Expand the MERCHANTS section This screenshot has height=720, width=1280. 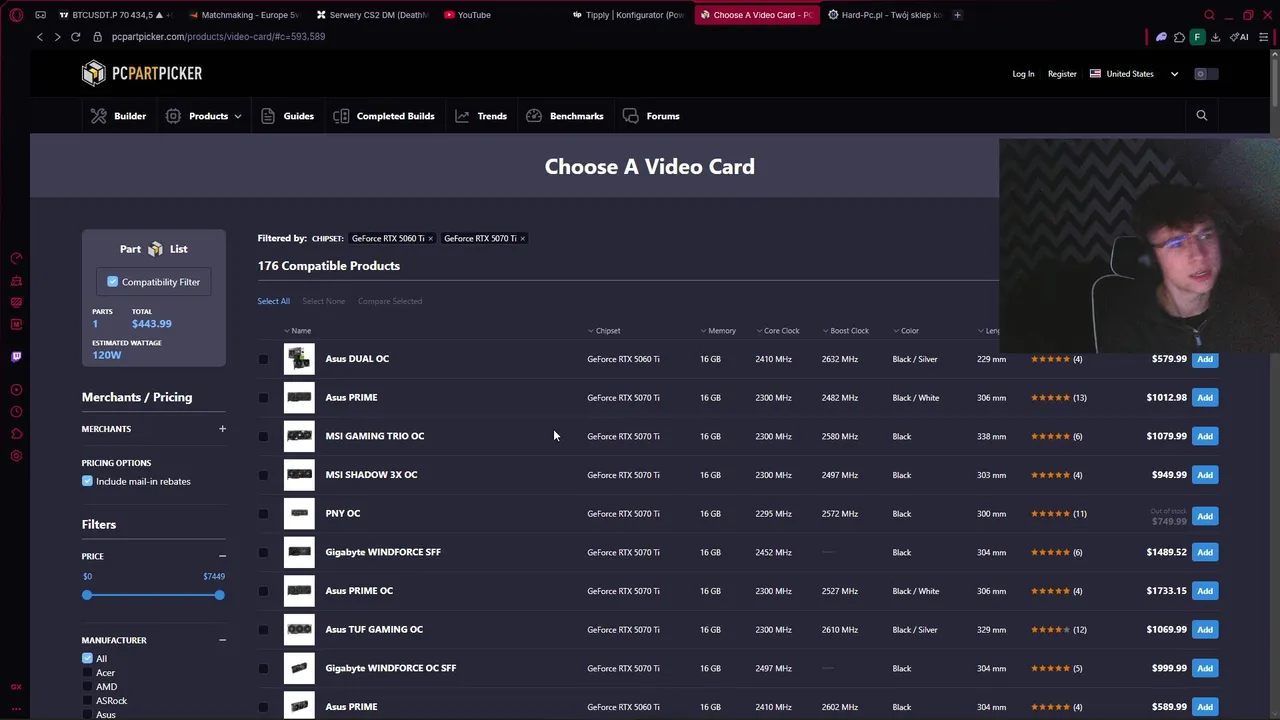pyautogui.click(x=222, y=429)
